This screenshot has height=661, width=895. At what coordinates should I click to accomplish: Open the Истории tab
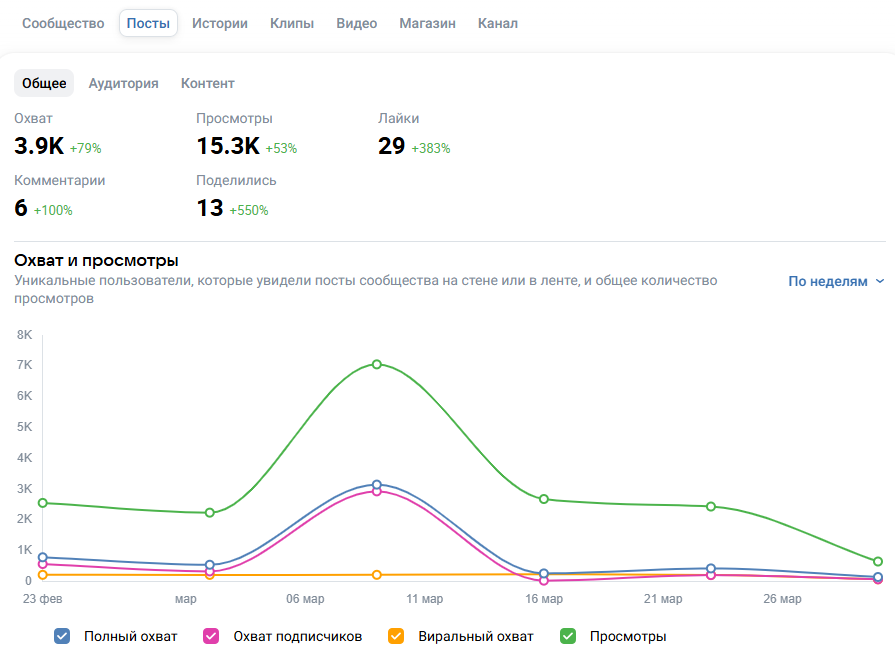coord(220,23)
